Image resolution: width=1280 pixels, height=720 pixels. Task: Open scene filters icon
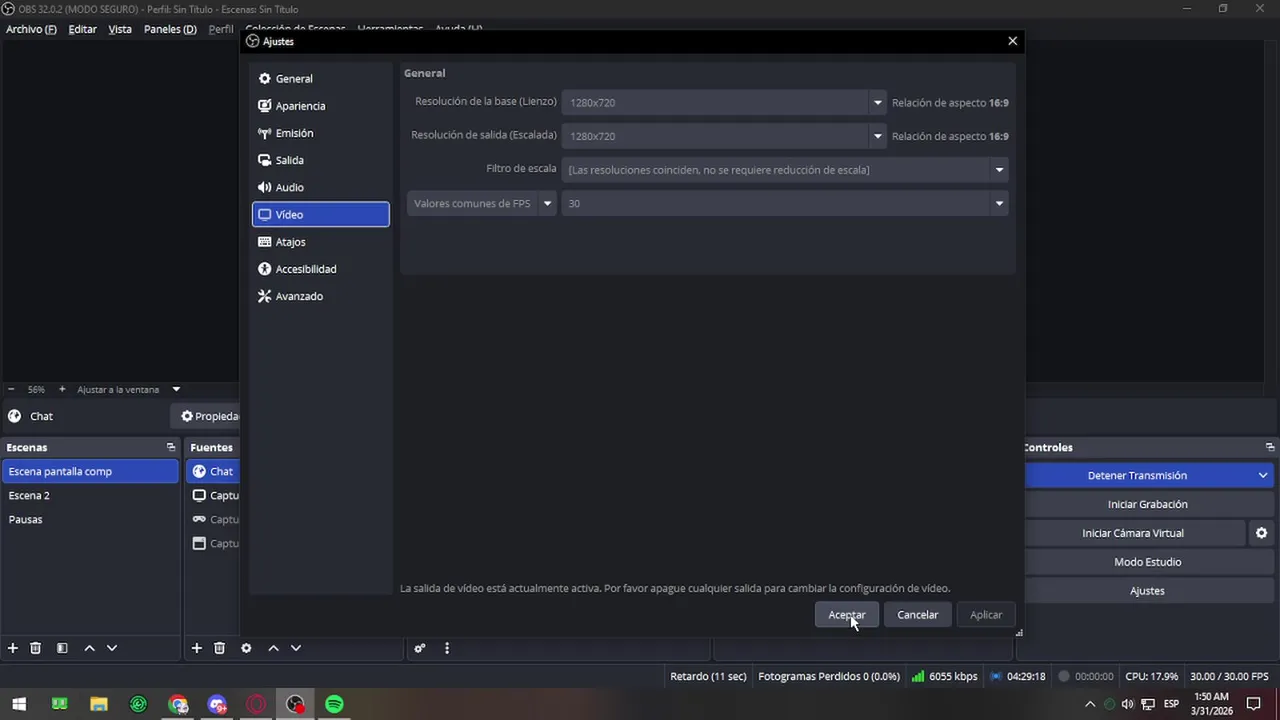(x=62, y=648)
